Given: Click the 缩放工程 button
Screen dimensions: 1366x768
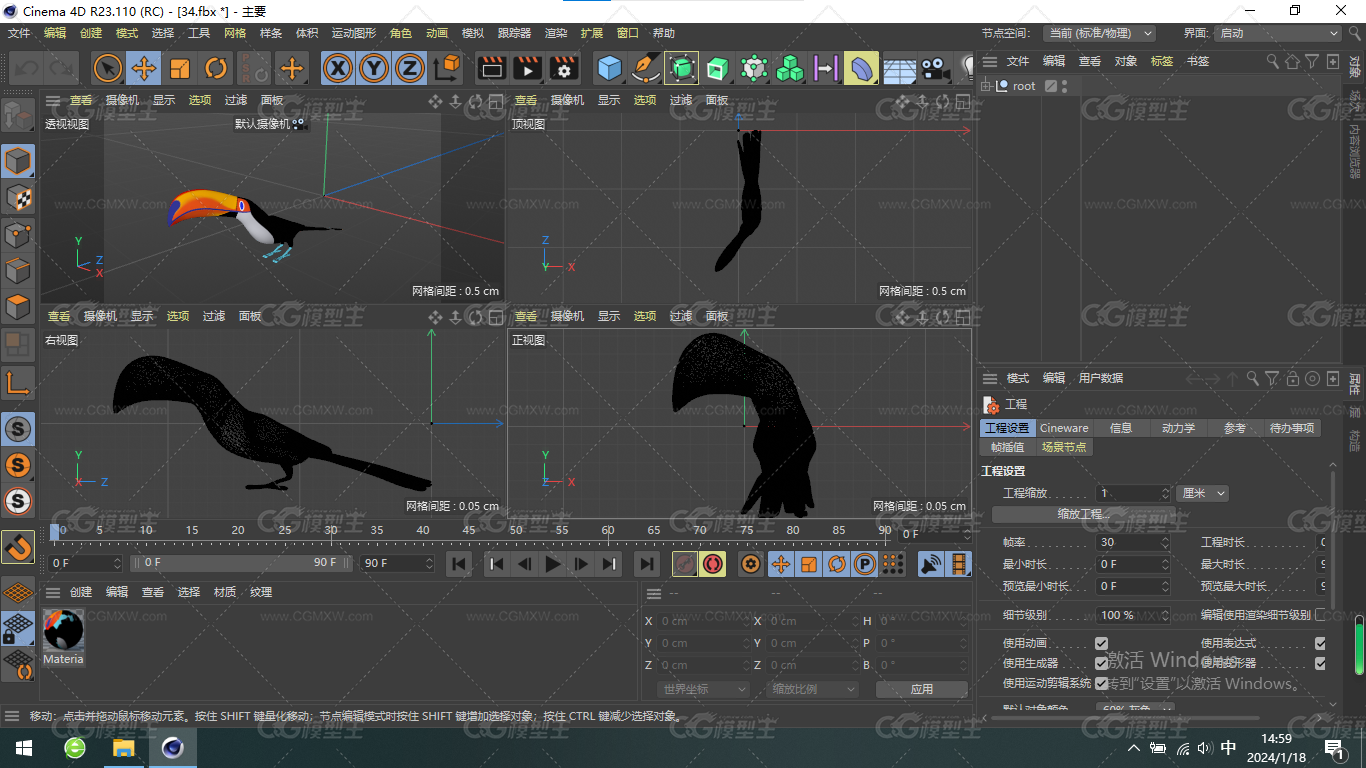Looking at the screenshot, I should tap(1084, 514).
